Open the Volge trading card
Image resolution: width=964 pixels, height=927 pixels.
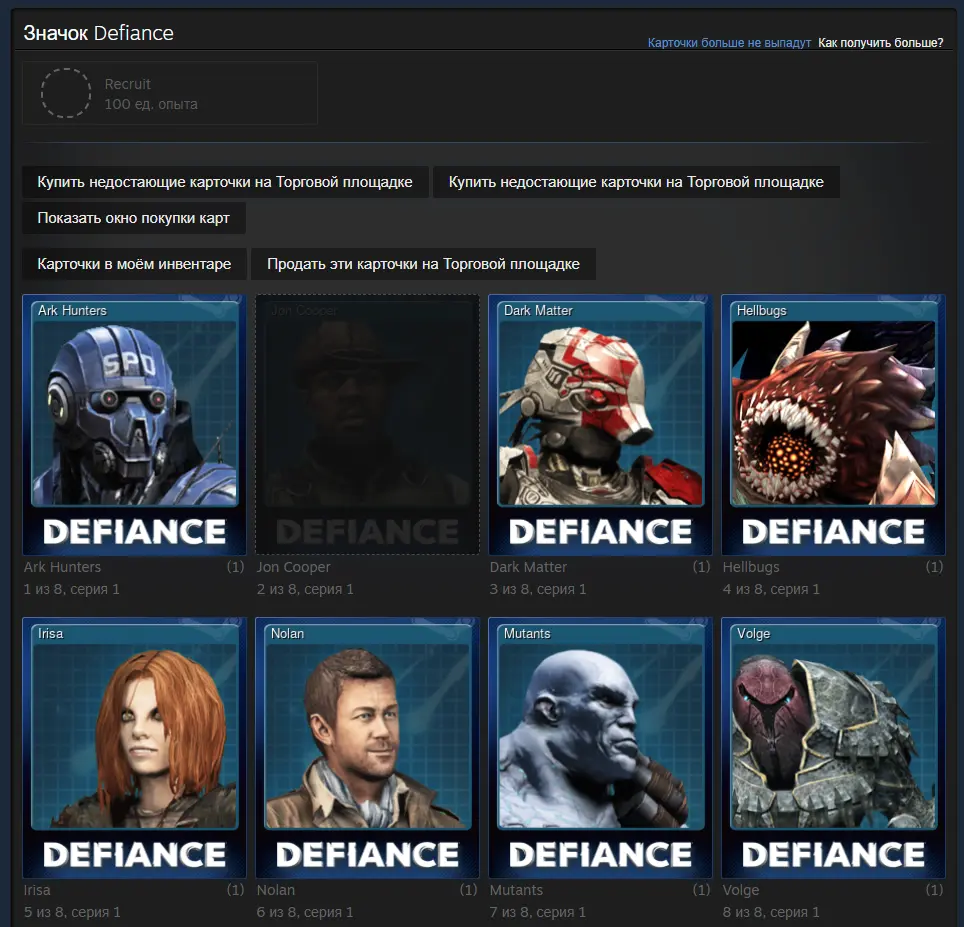coord(833,748)
